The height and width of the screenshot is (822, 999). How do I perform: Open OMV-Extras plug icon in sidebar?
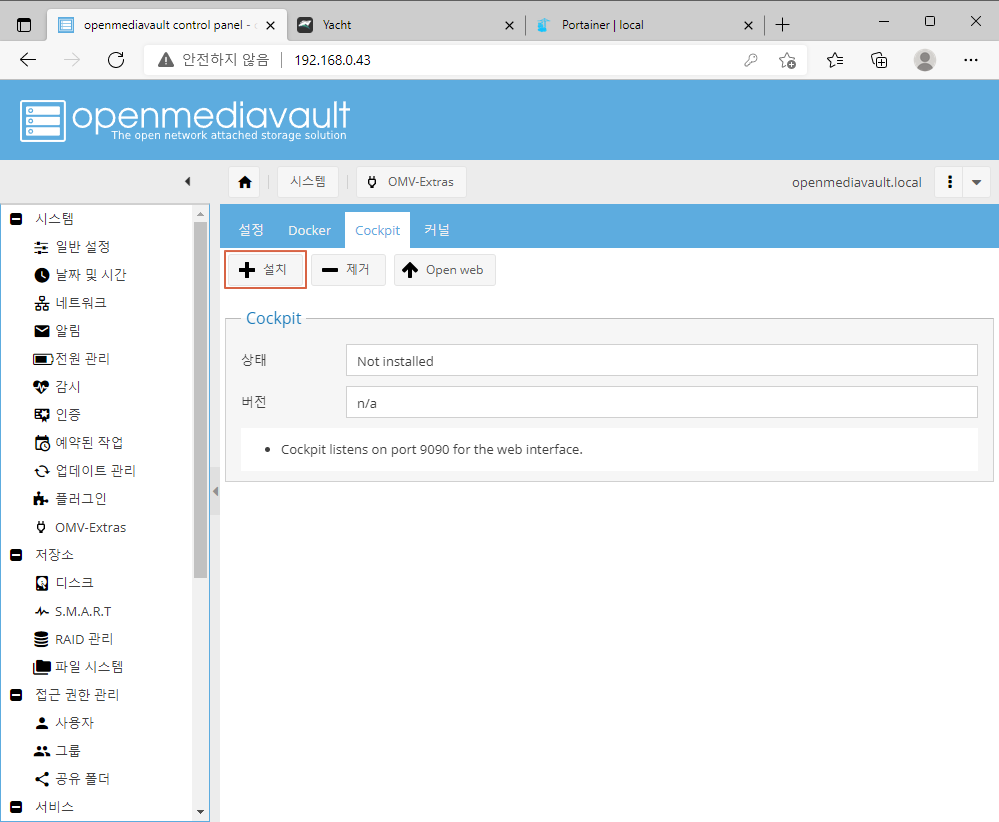pos(41,527)
